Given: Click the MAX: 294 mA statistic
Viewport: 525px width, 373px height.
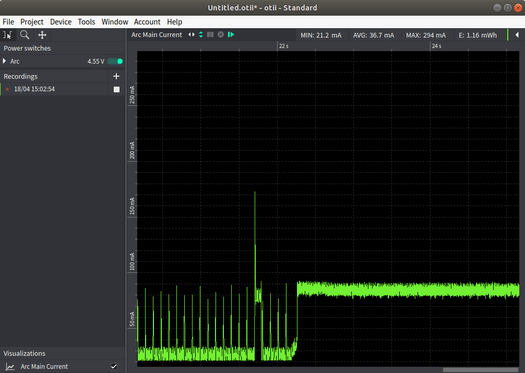Looking at the screenshot, I should click(426, 35).
